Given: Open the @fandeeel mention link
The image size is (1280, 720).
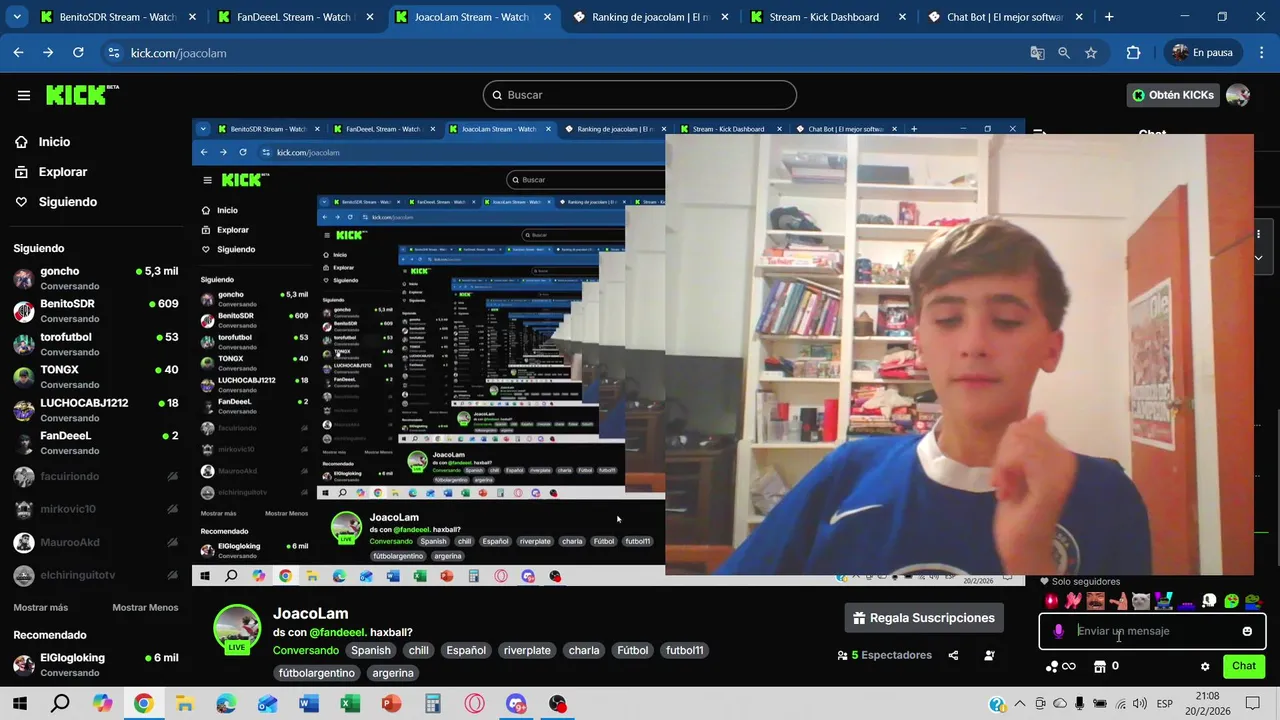Looking at the screenshot, I should (x=337, y=632).
